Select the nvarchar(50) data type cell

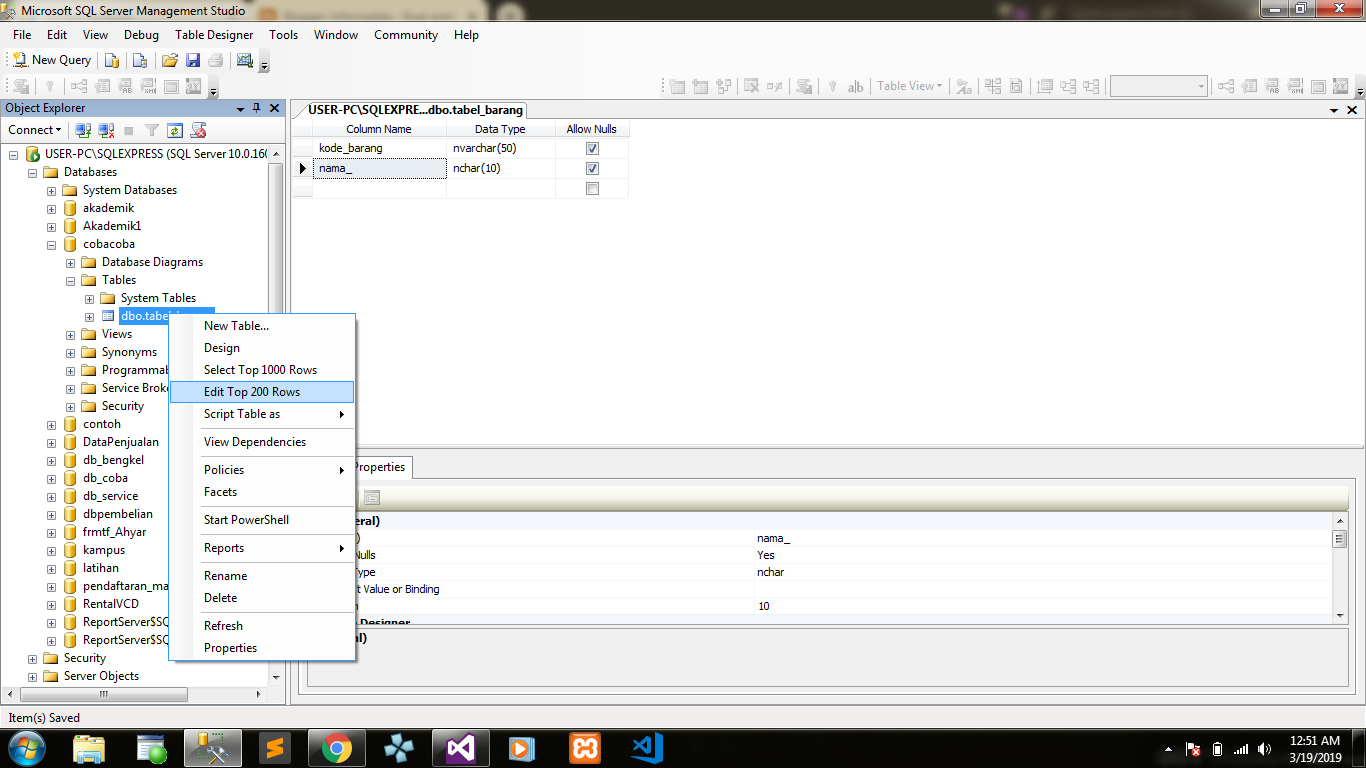click(x=501, y=148)
